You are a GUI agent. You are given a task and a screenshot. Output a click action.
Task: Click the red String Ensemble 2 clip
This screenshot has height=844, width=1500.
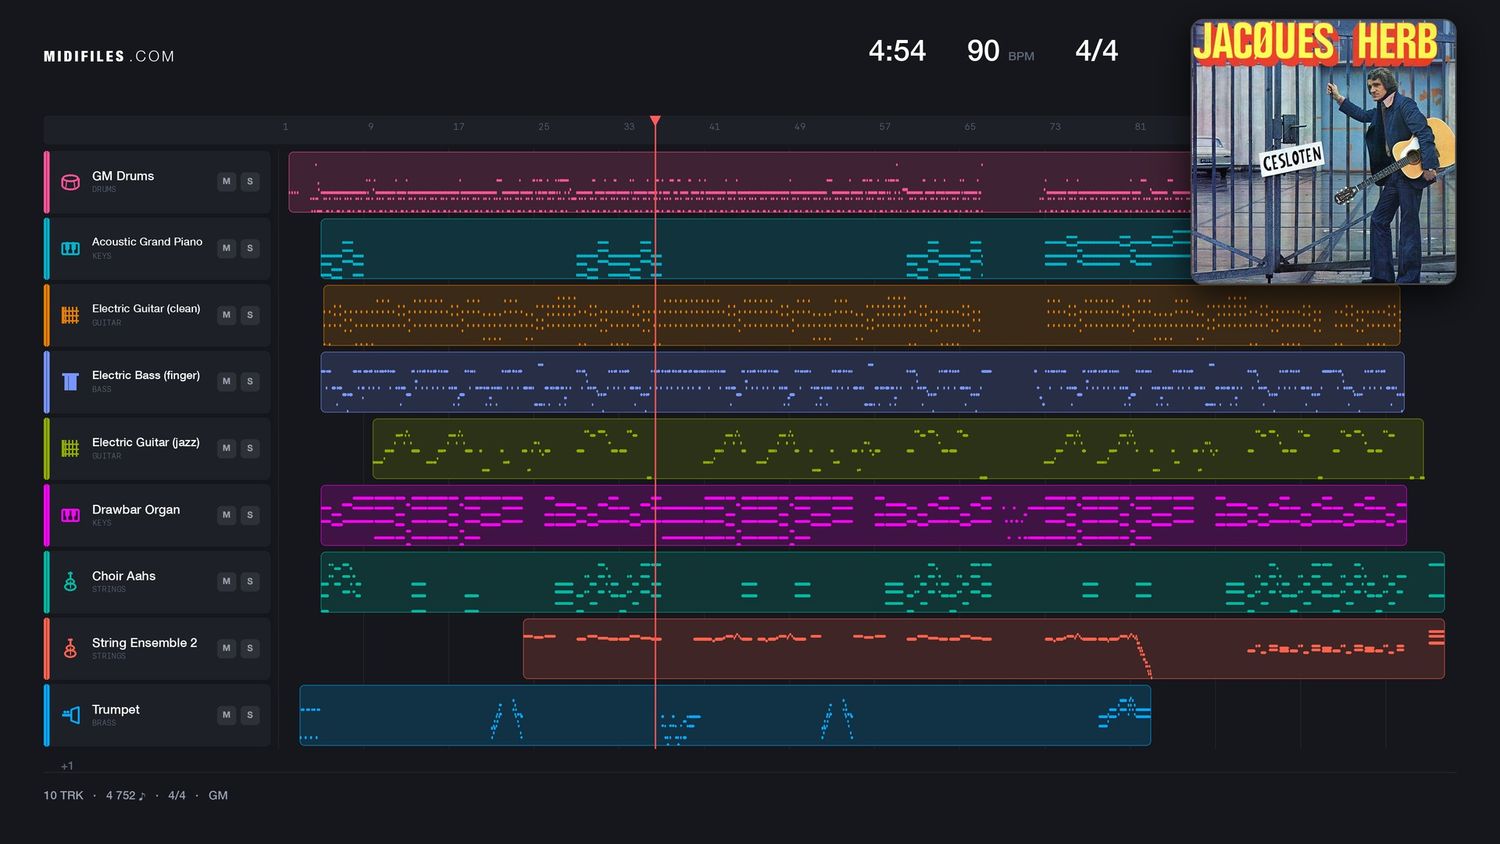click(984, 648)
